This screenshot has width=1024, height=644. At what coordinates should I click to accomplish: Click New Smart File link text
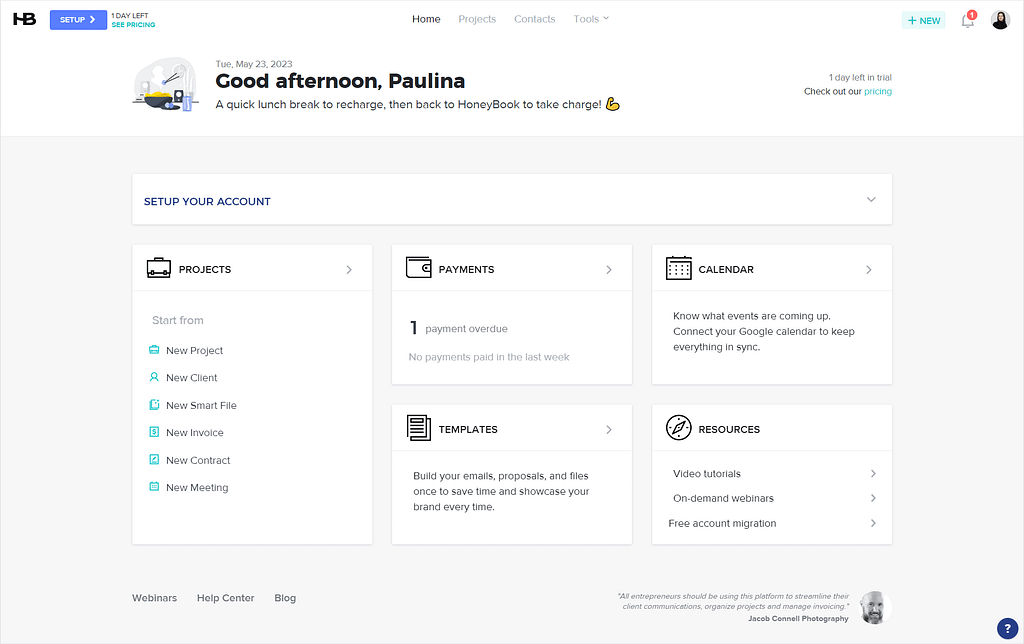tap(201, 406)
